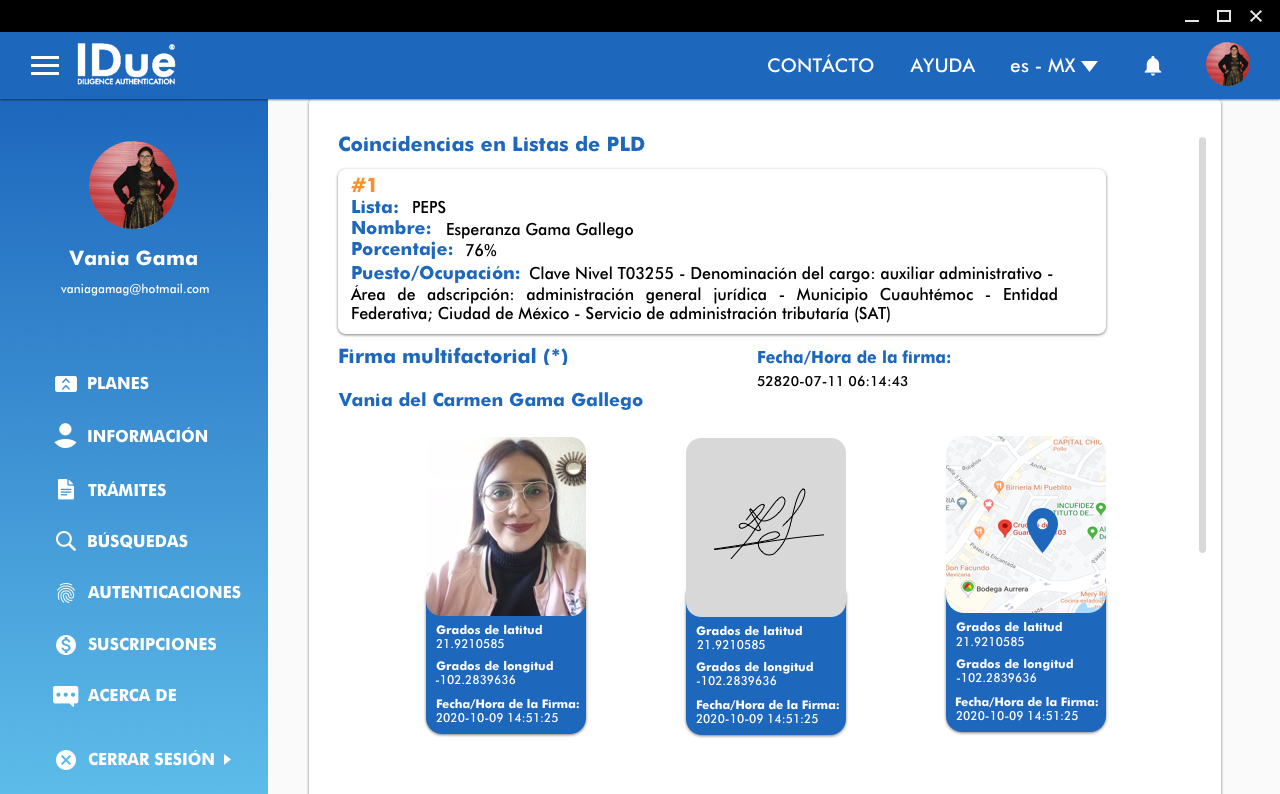Click the blue location pin on map

[1042, 528]
